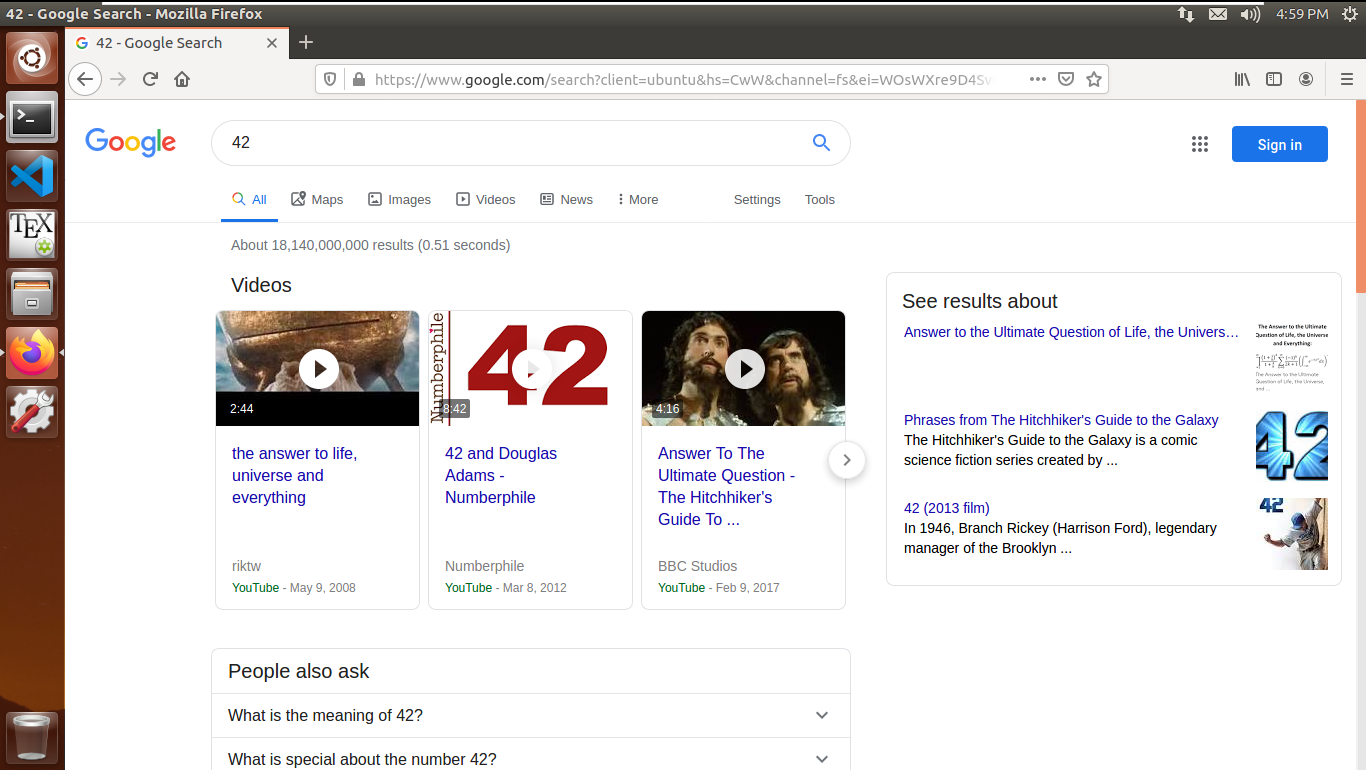Launch Visual Studio Code from dock

(x=32, y=177)
